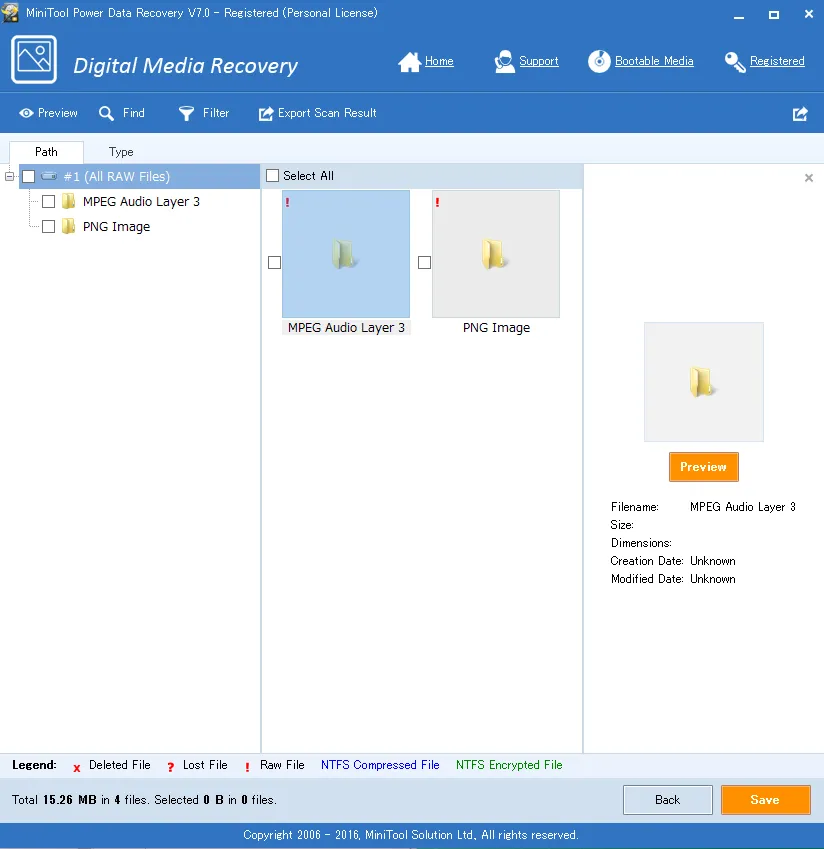
Task: Open Support via the headset icon
Action: click(505, 62)
